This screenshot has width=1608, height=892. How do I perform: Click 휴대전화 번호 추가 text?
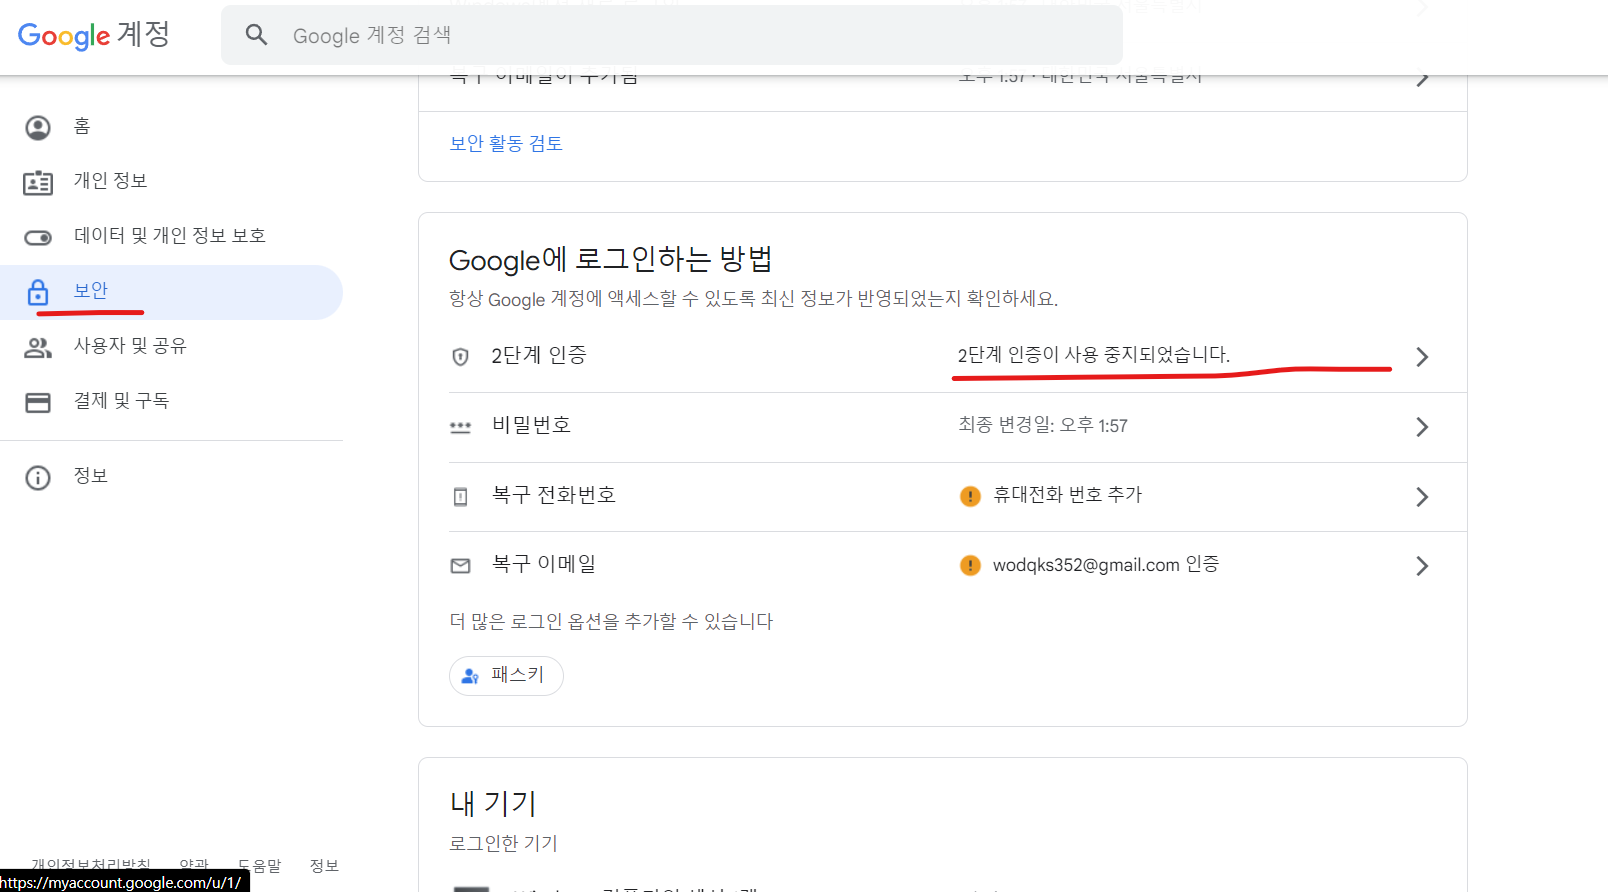pos(1067,495)
